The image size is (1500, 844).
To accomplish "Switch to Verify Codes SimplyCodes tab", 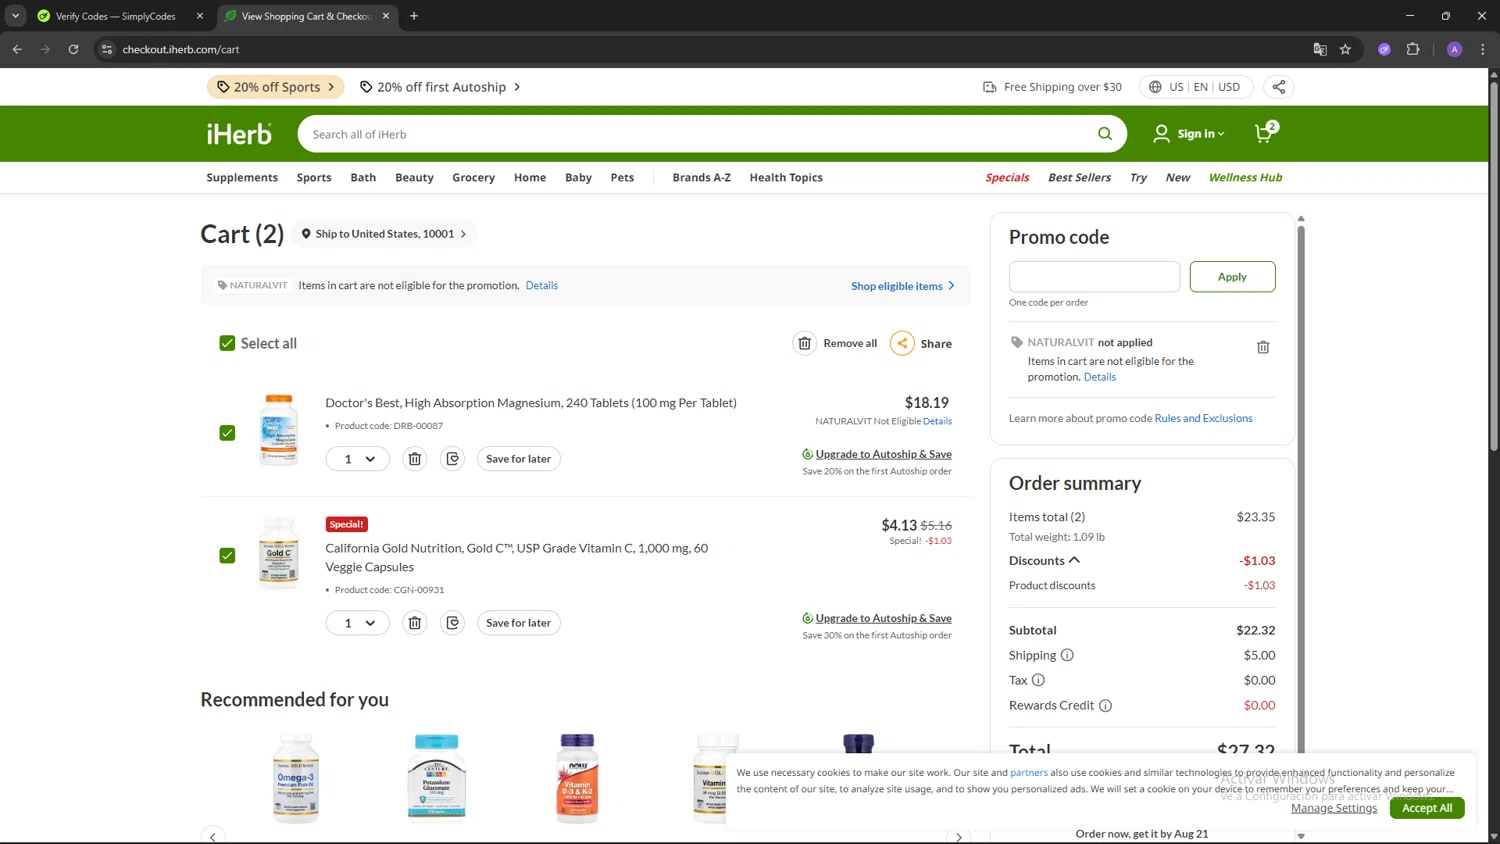I will 115,16.
